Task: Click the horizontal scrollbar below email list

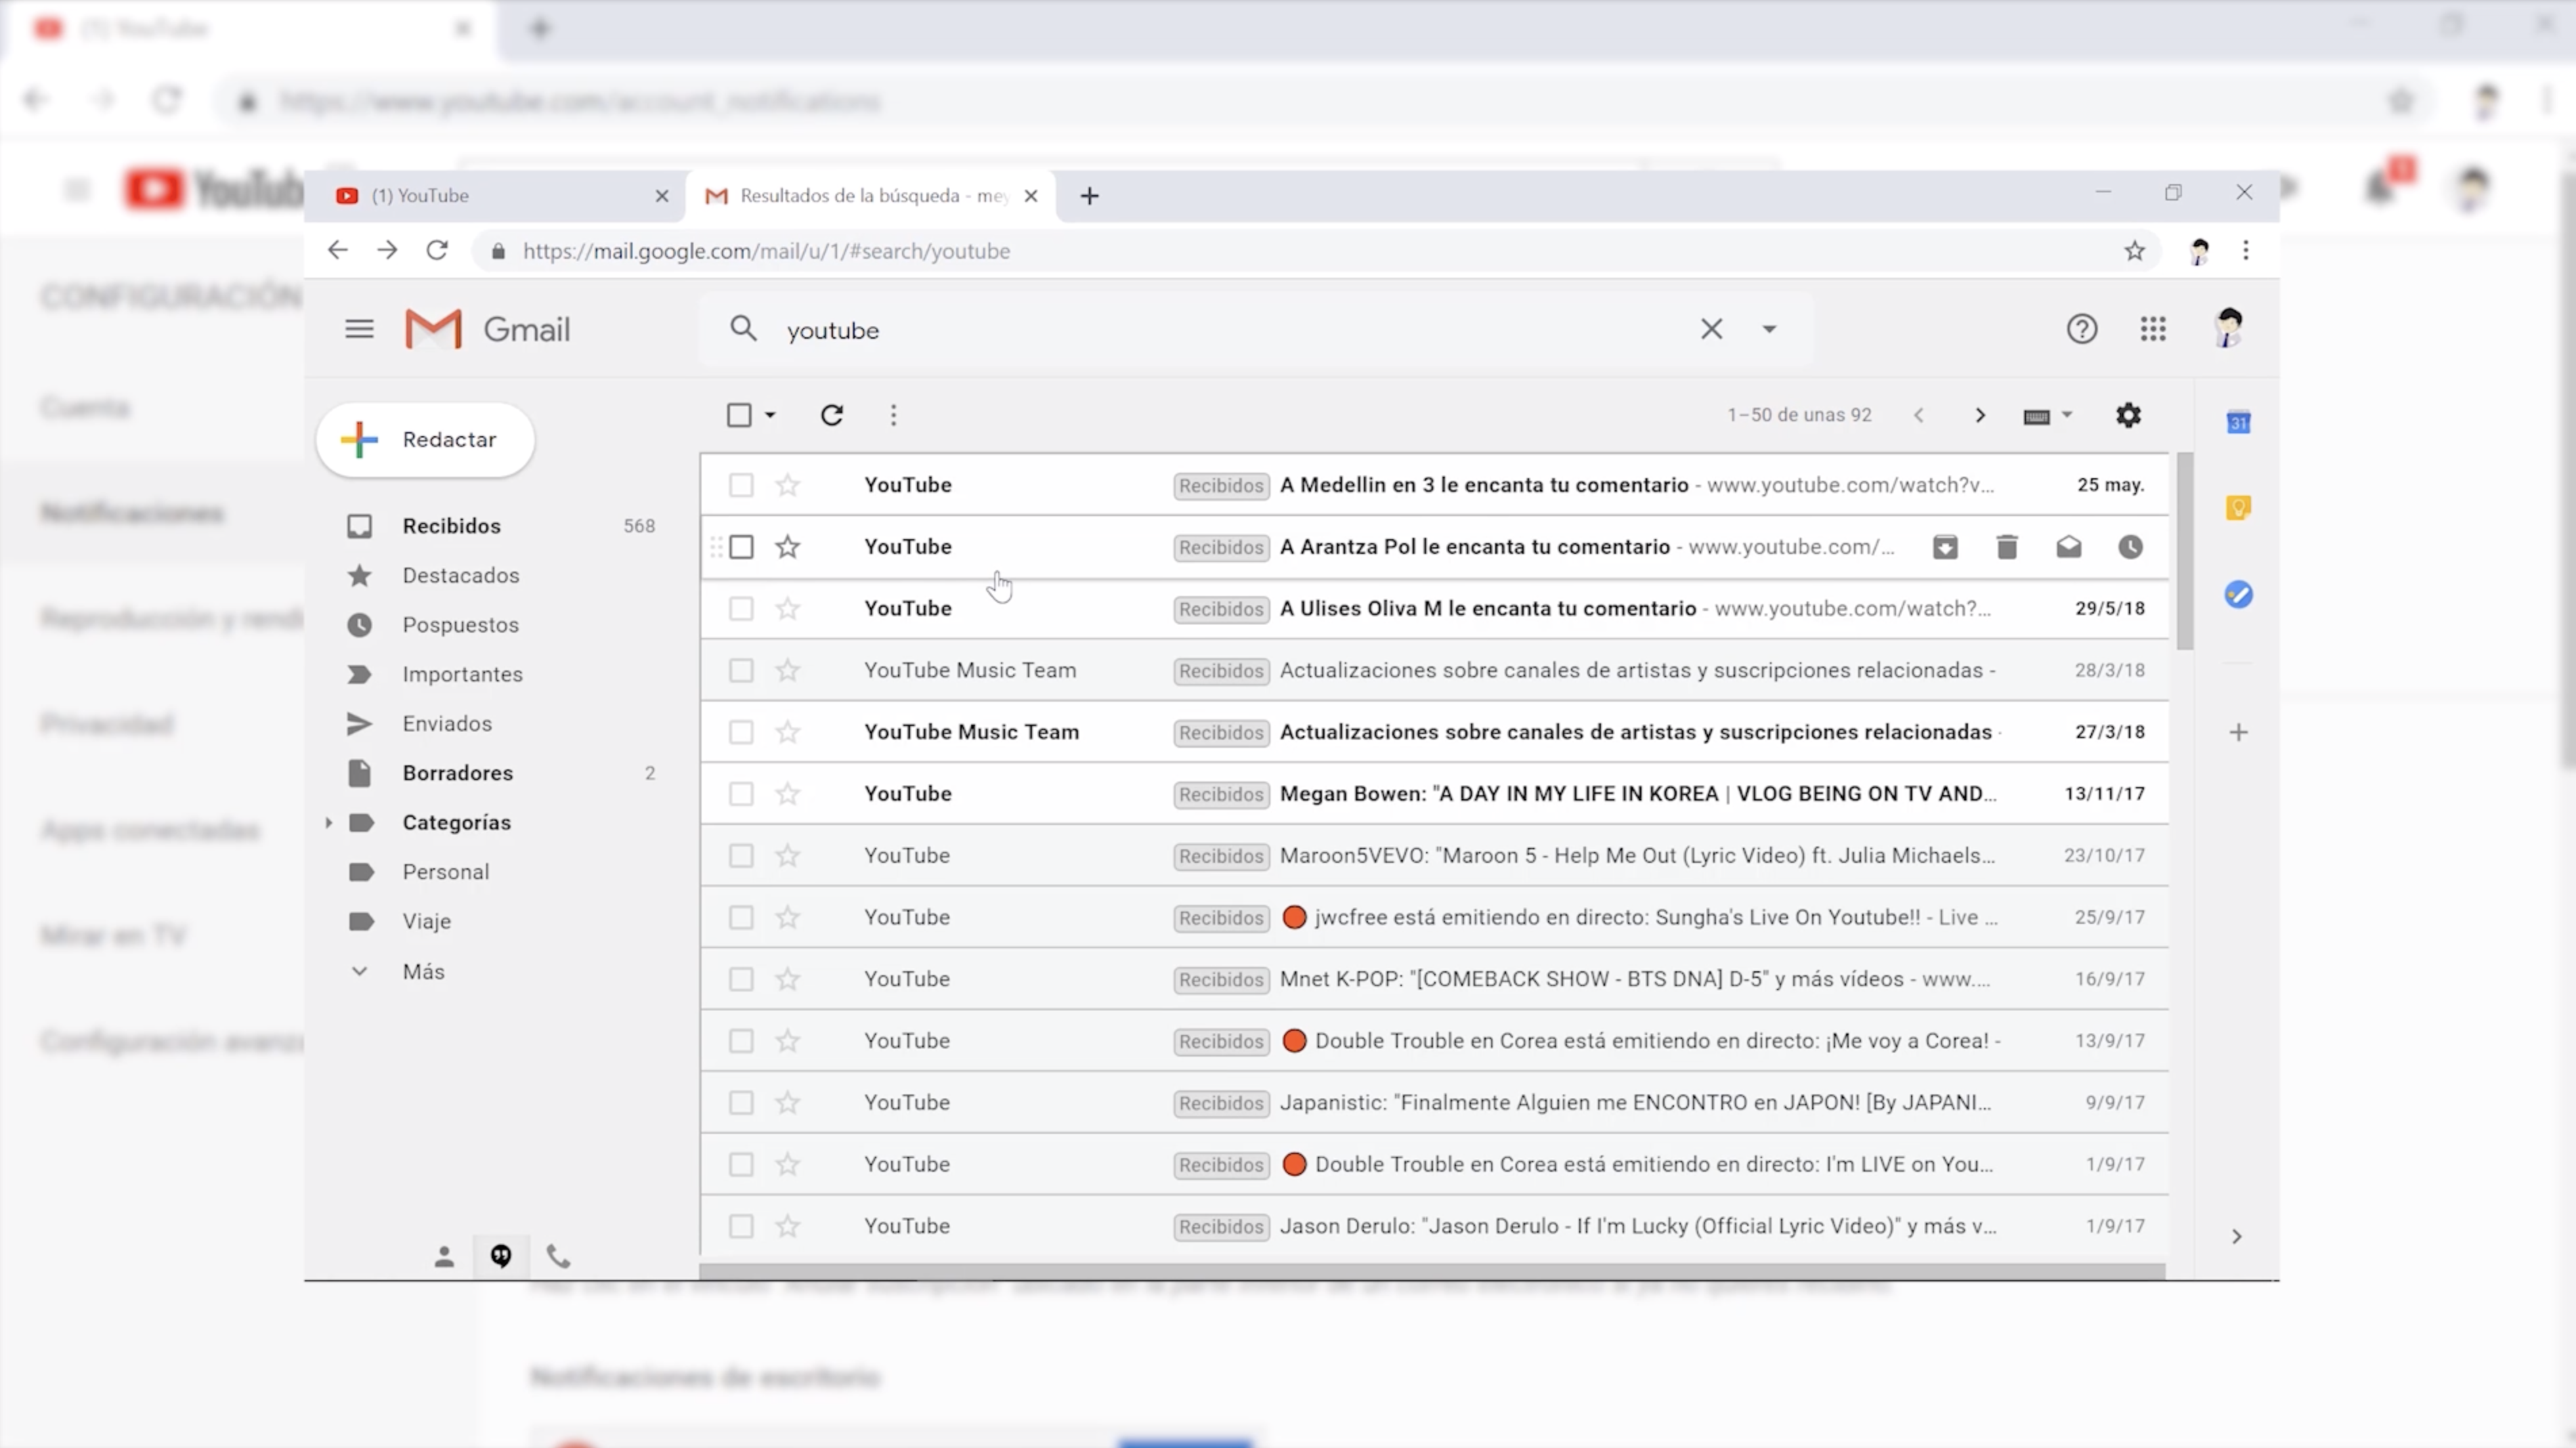Action: pyautogui.click(x=1432, y=1271)
